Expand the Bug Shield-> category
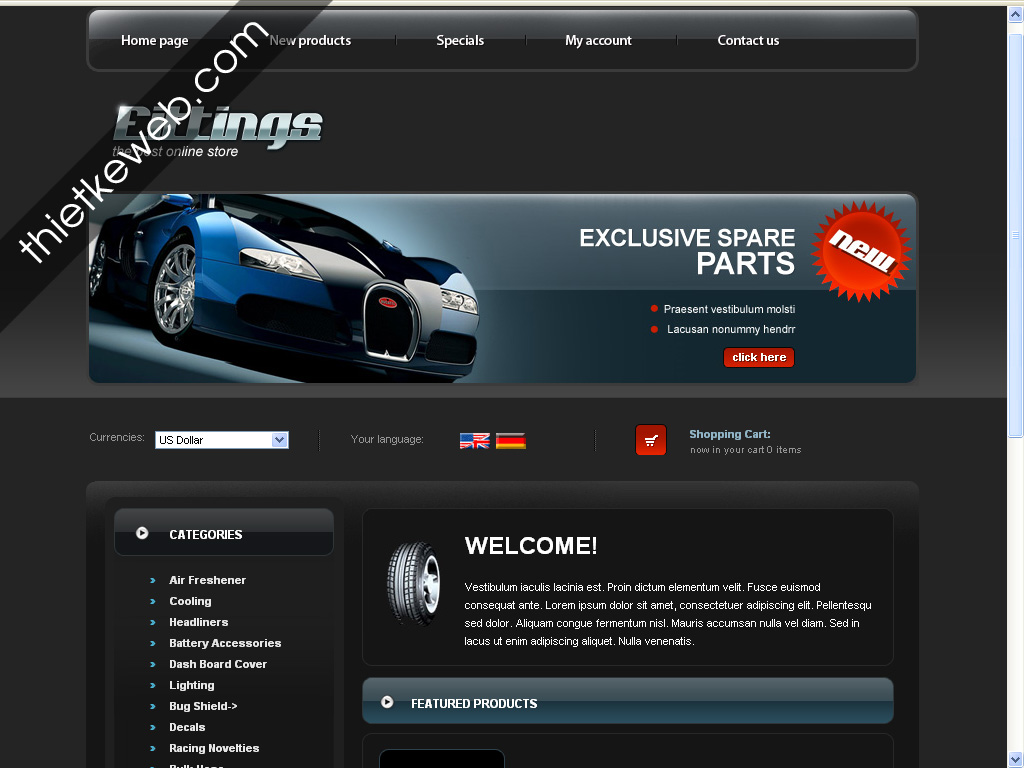 tap(203, 706)
